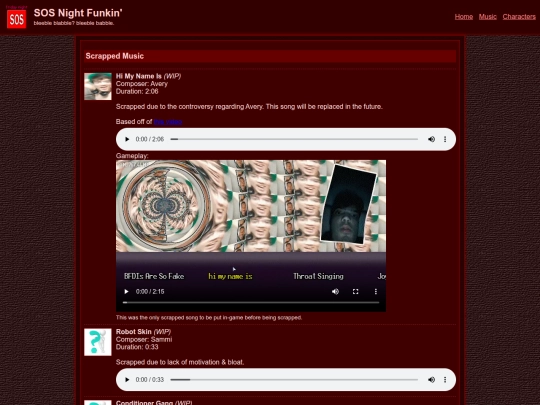Play the Robot Skin audio track
This screenshot has width=540, height=405.
[x=127, y=380]
